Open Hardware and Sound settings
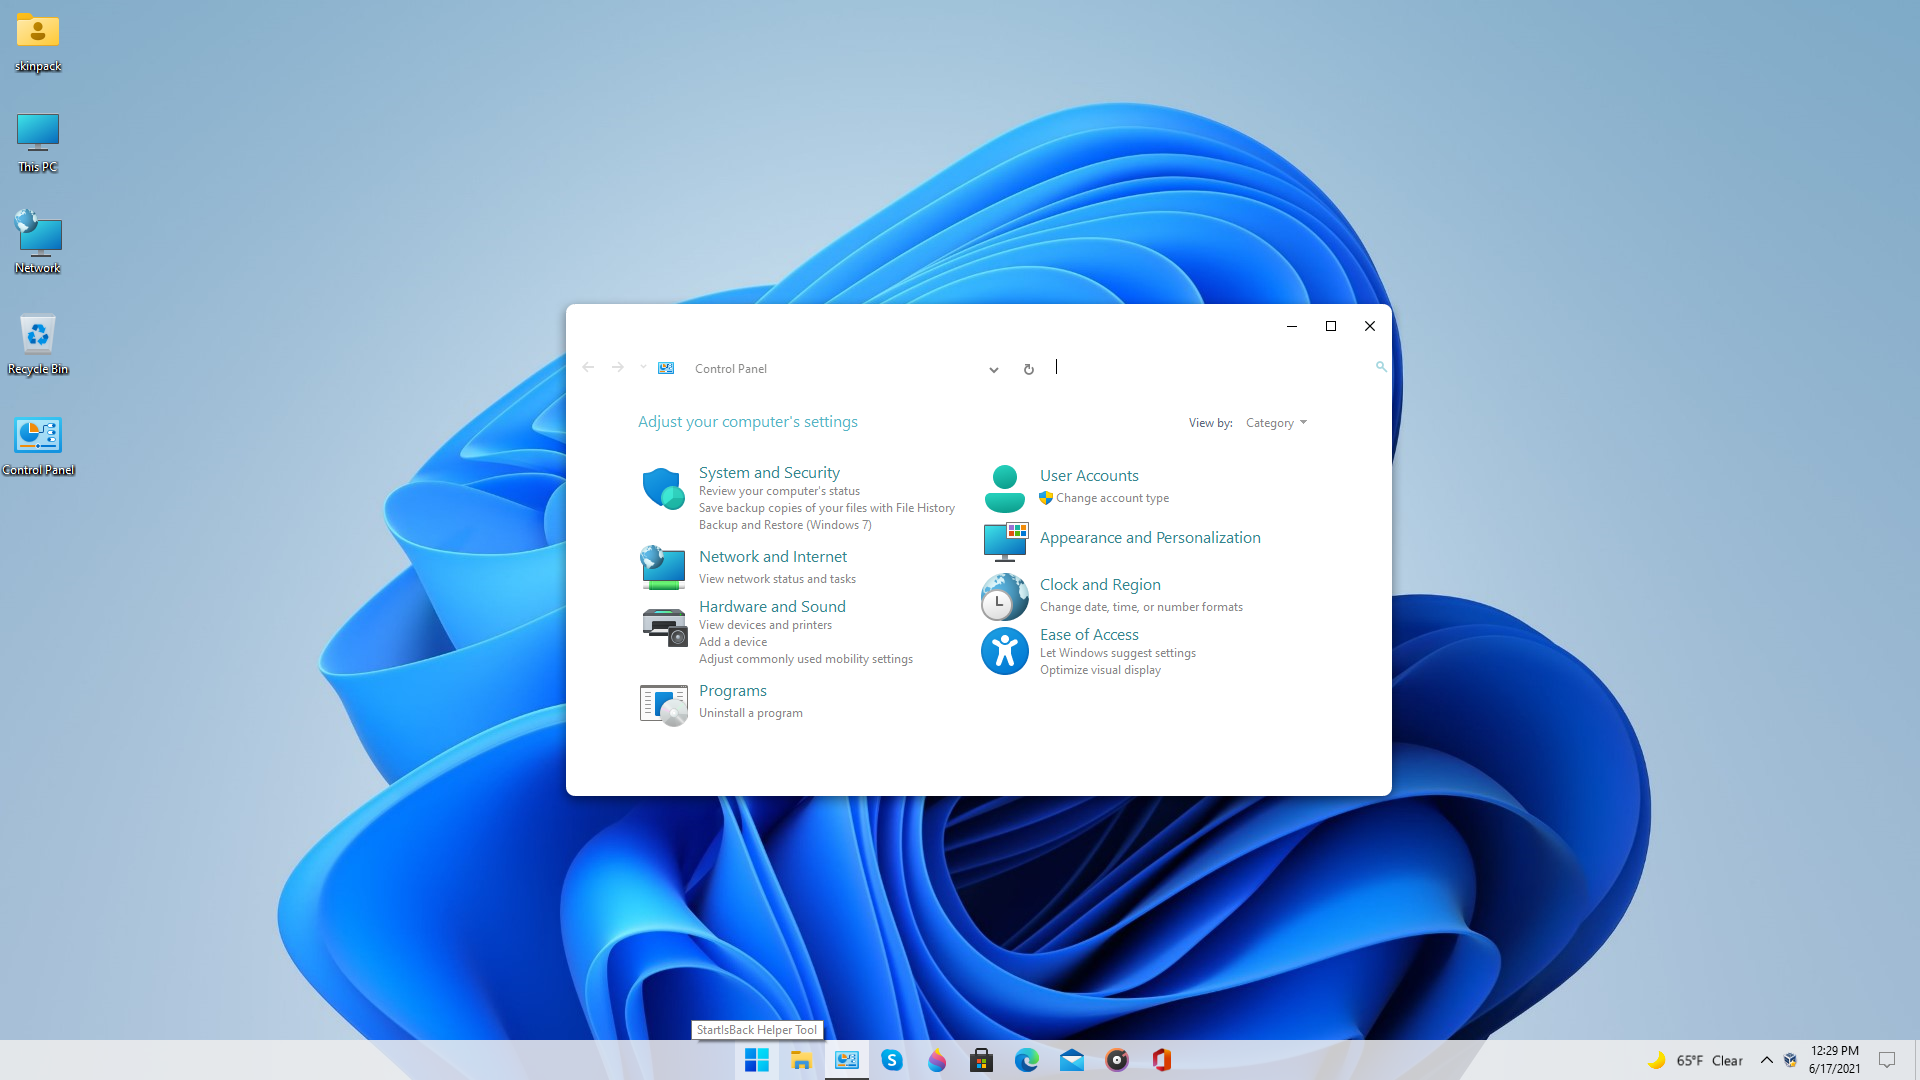Viewport: 1920px width, 1080px height. tap(773, 605)
